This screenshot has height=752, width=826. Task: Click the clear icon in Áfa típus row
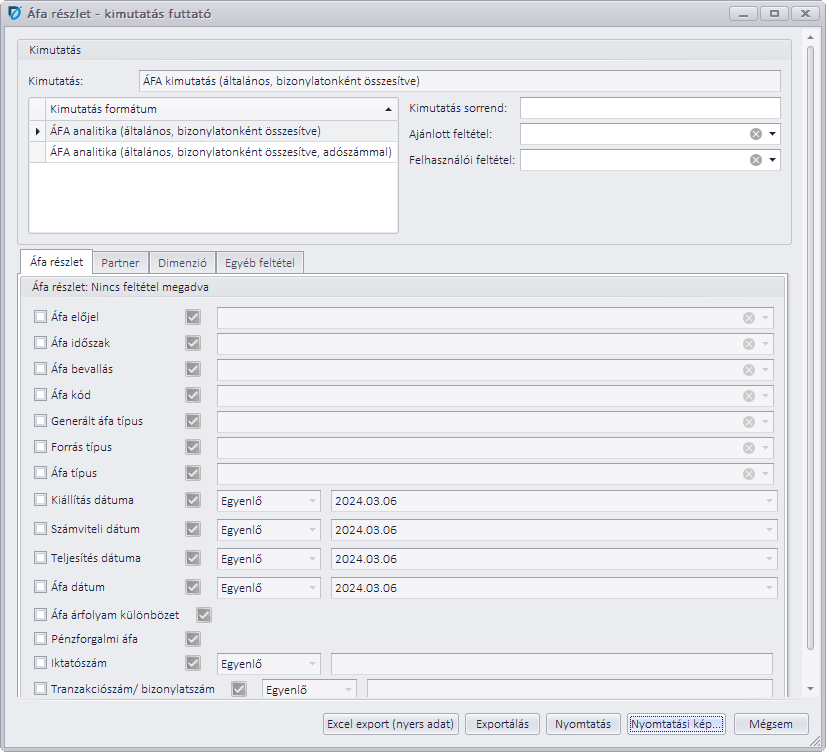pos(748,474)
